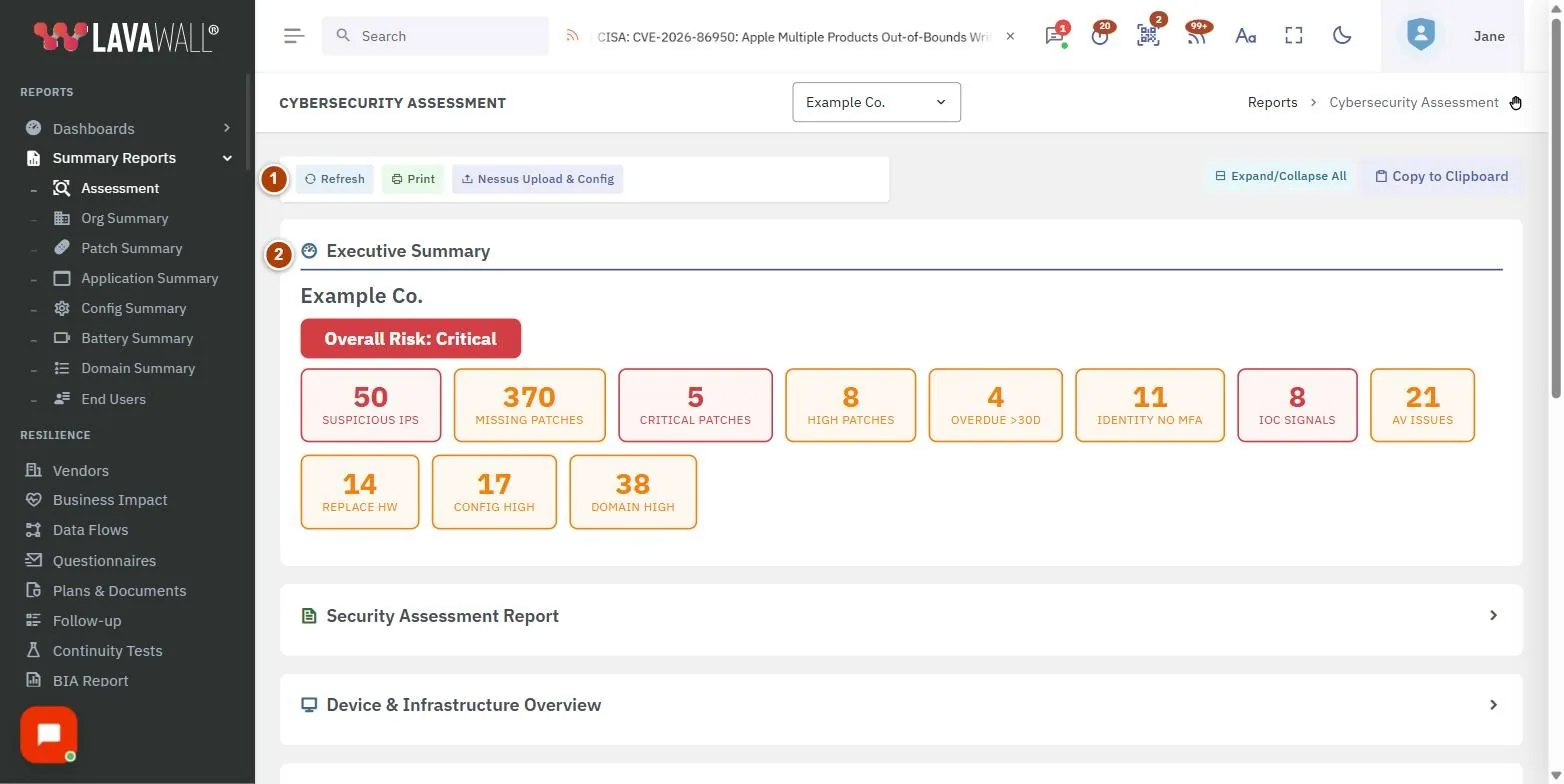Viewport: 1564px width, 784px height.
Task: Open Nessus Upload & Config
Action: pyautogui.click(x=537, y=179)
